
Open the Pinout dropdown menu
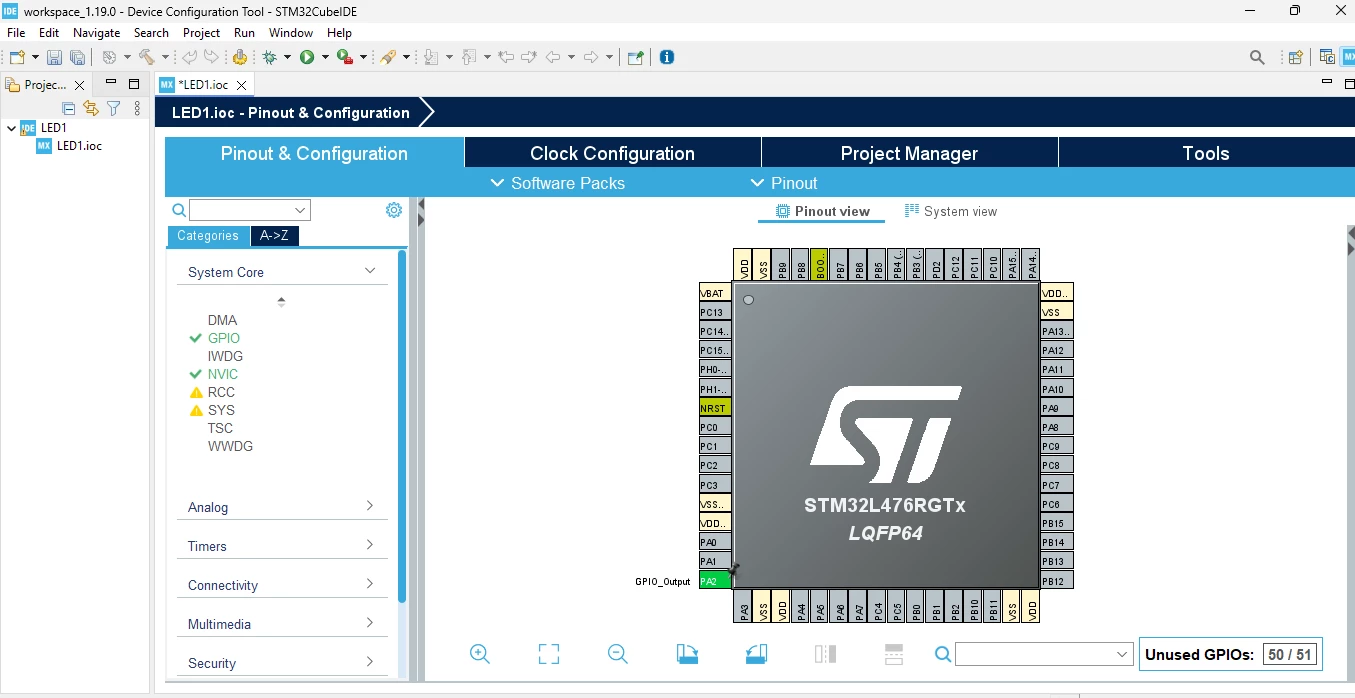point(784,183)
